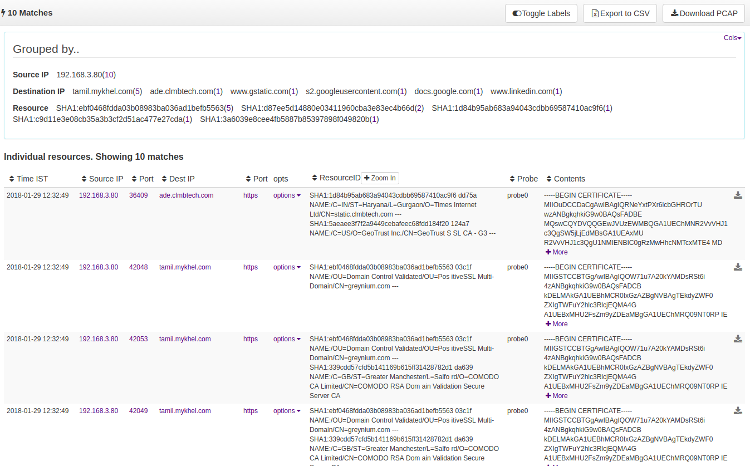Viewport: 750px width, 466px height.
Task: Open options dropdown for port 42043 row
Action: (x=287, y=268)
